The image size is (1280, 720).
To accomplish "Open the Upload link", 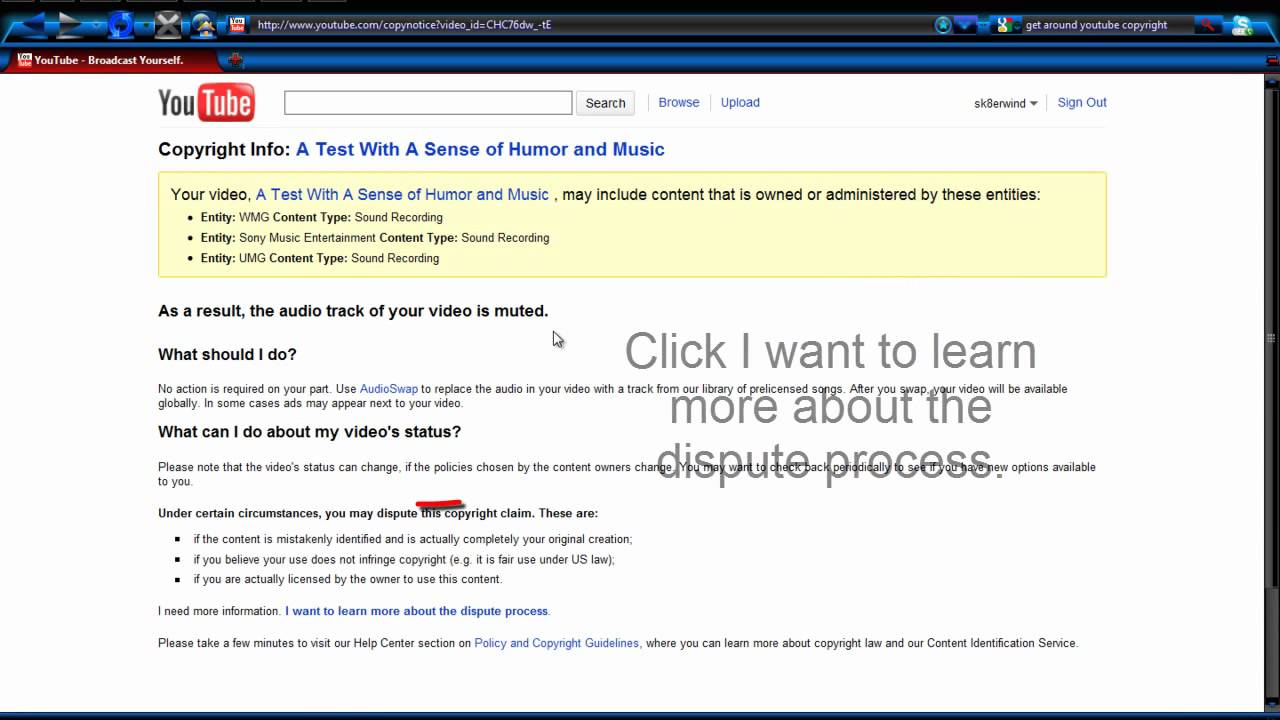I will (x=740, y=102).
